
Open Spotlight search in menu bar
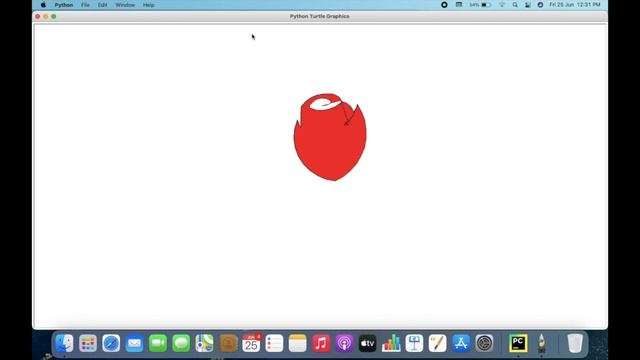click(515, 5)
